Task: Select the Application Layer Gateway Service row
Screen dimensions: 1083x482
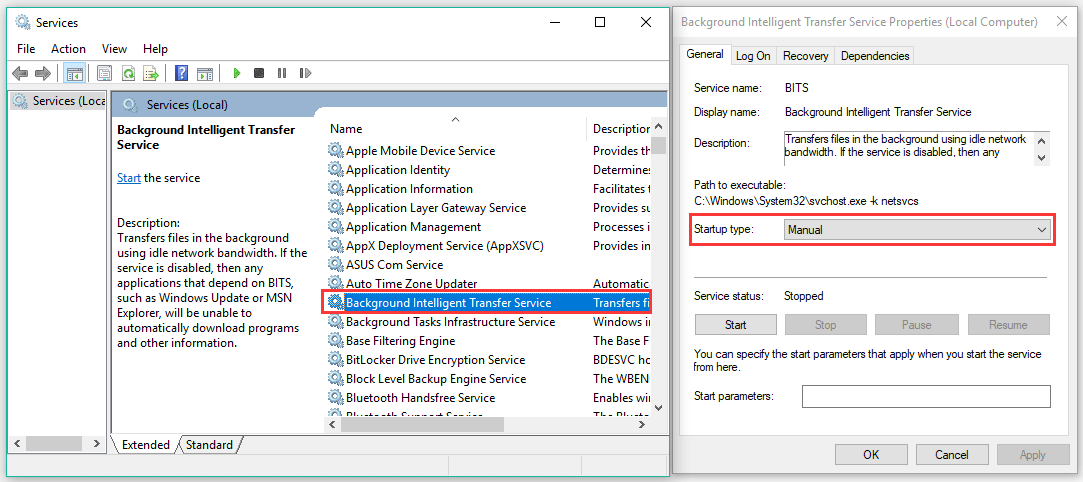Action: [x=488, y=207]
